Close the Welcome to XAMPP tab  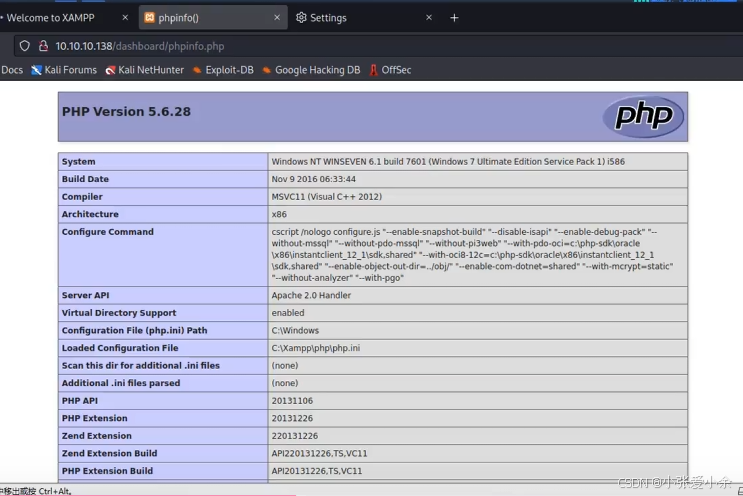(125, 18)
